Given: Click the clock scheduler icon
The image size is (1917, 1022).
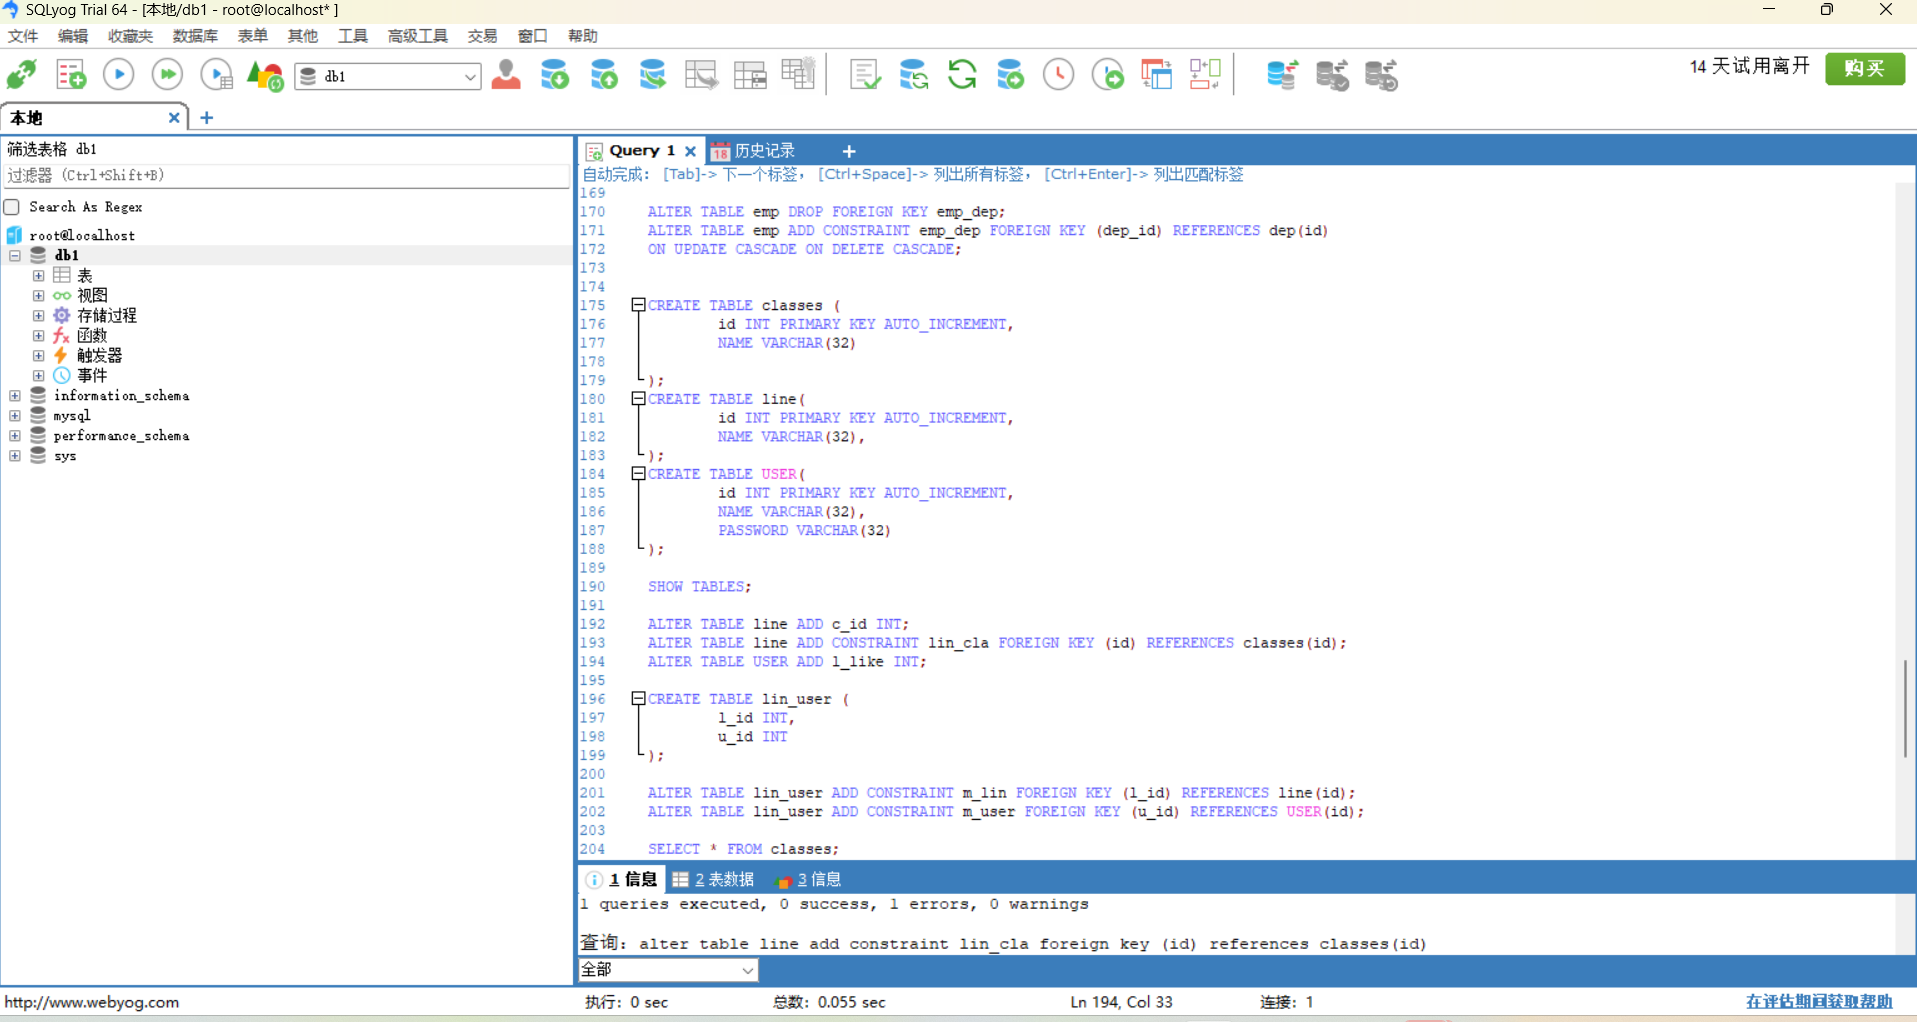Looking at the screenshot, I should point(1058,75).
